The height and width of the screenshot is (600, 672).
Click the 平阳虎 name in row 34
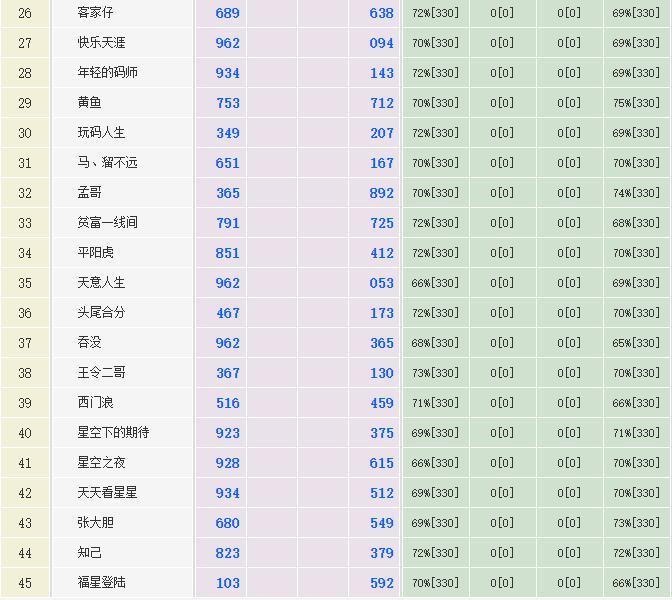[95, 253]
